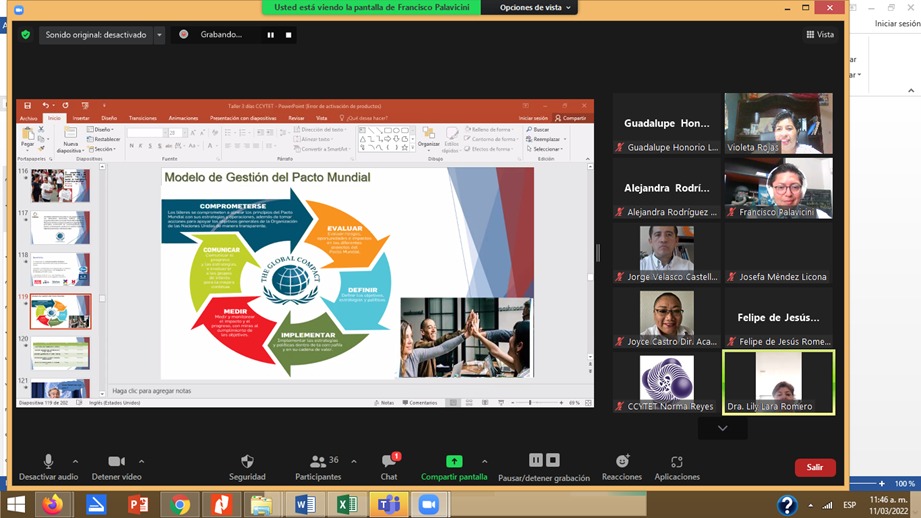The height and width of the screenshot is (518, 921).
Task: Click the red Salir button
Action: [x=815, y=467]
